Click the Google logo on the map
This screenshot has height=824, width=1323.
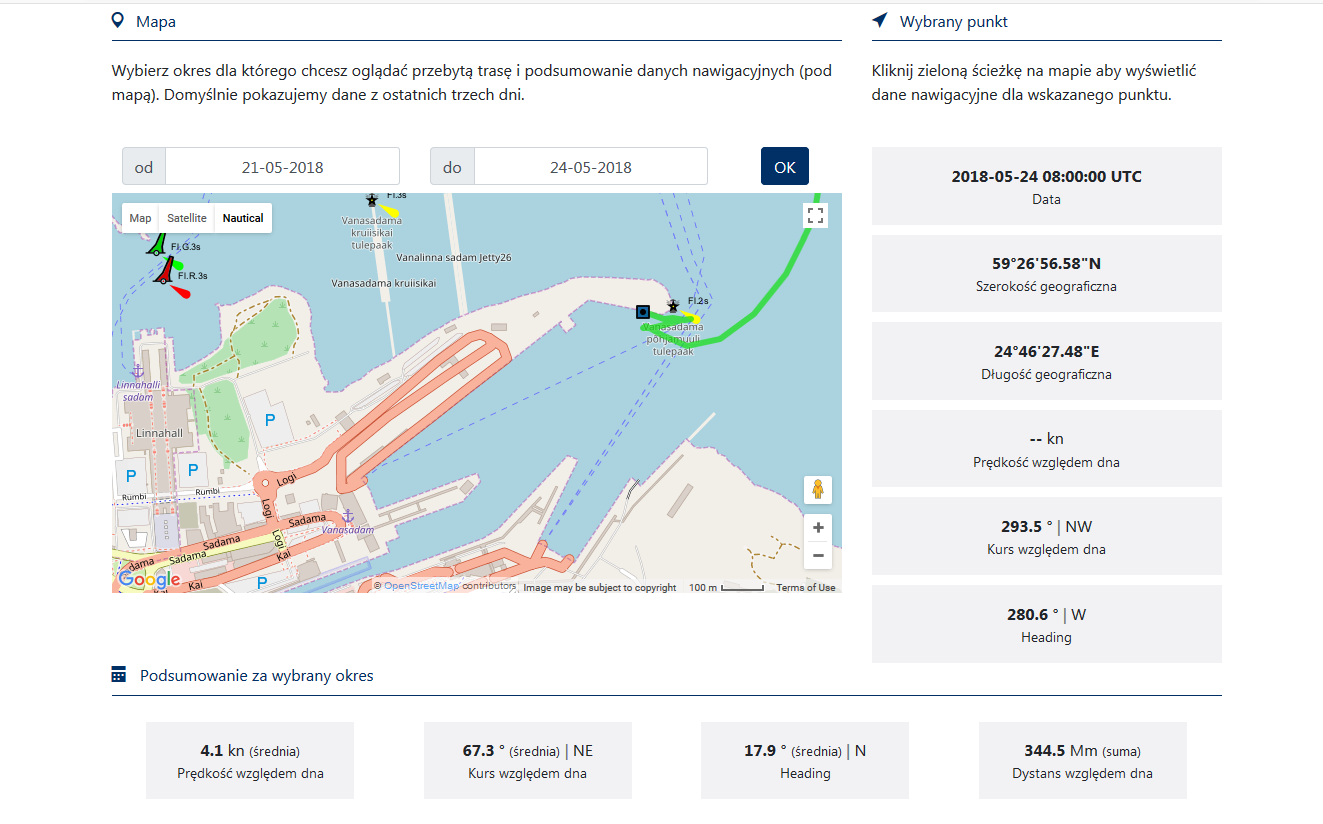click(148, 578)
